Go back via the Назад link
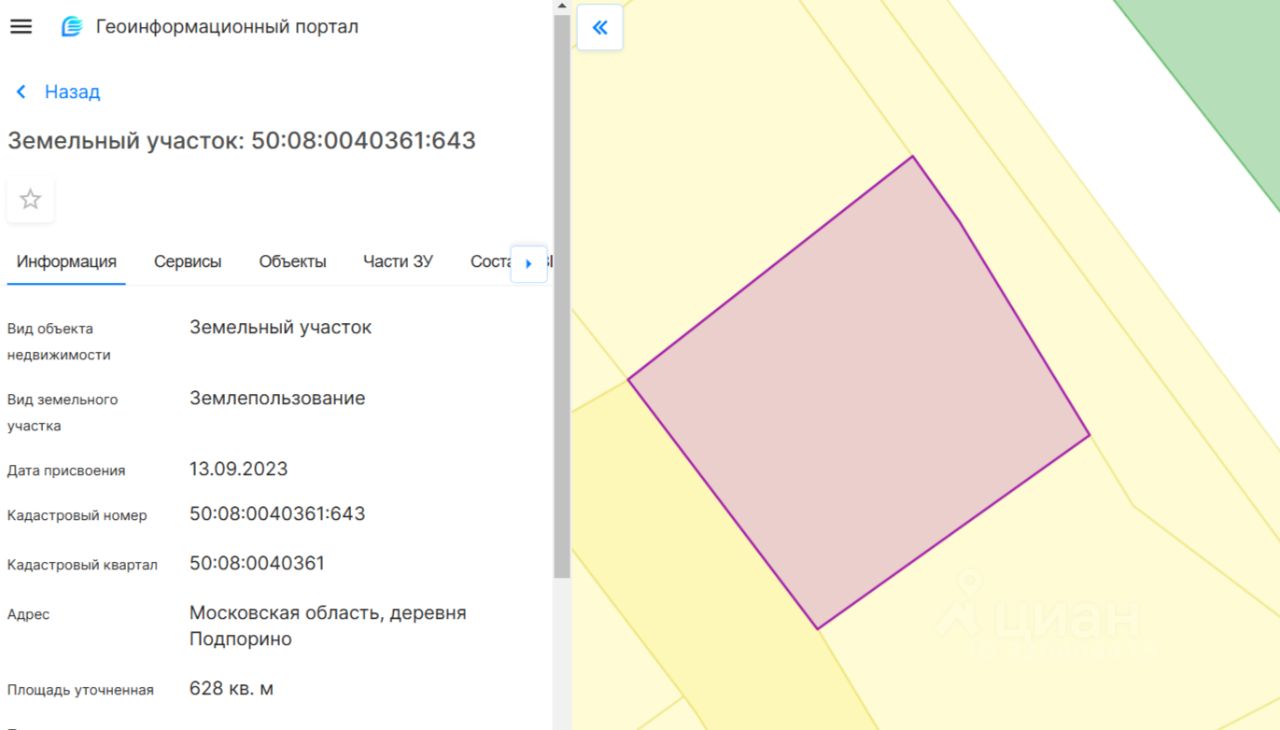 point(72,92)
